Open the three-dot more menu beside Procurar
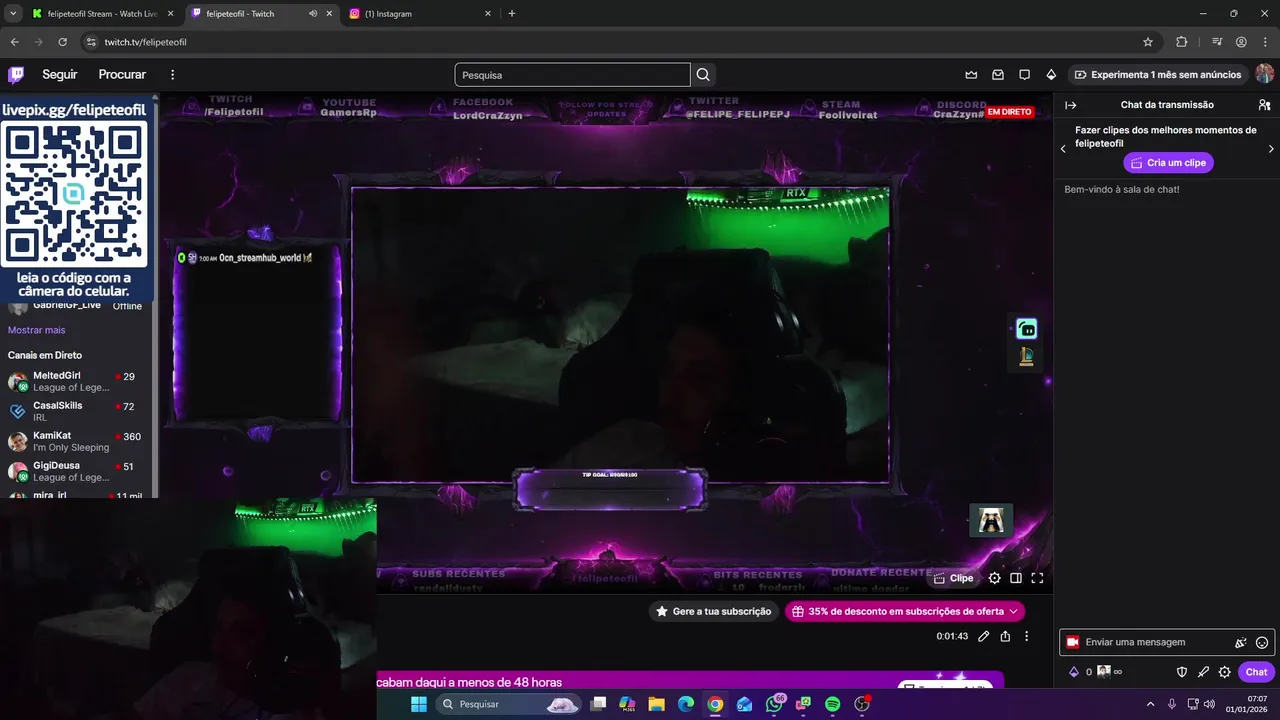The width and height of the screenshot is (1280, 720). point(172,75)
